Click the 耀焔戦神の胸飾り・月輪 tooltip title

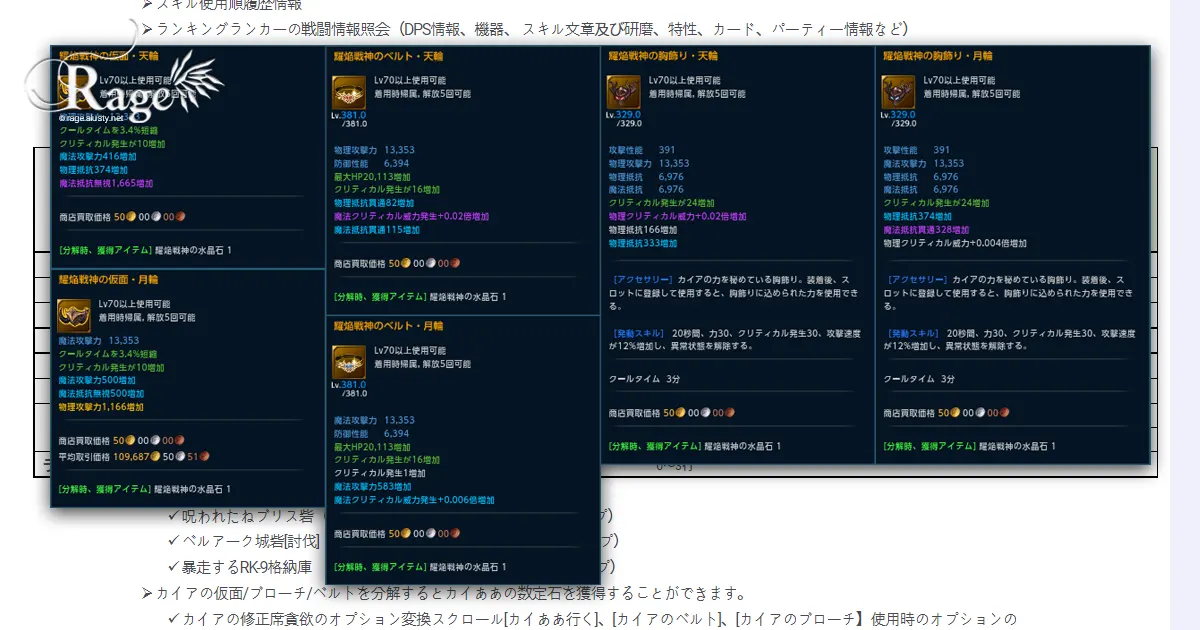[937, 56]
